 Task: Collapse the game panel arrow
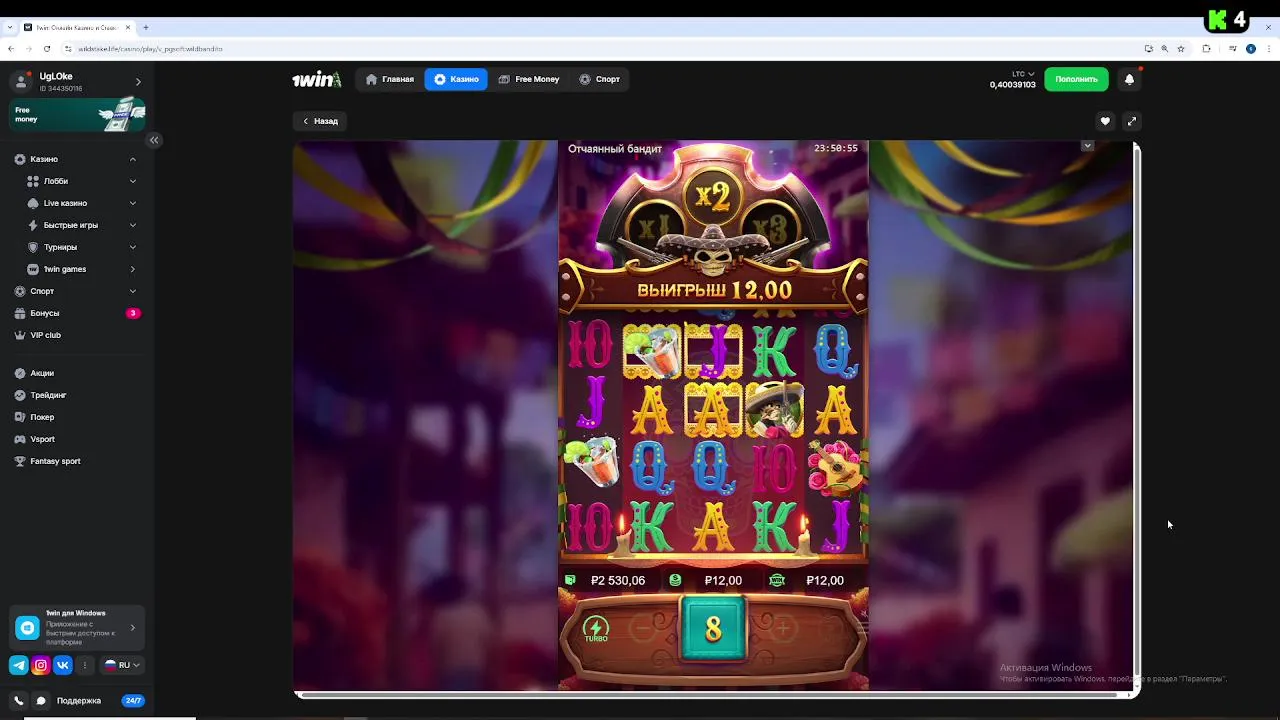pyautogui.click(x=1087, y=146)
